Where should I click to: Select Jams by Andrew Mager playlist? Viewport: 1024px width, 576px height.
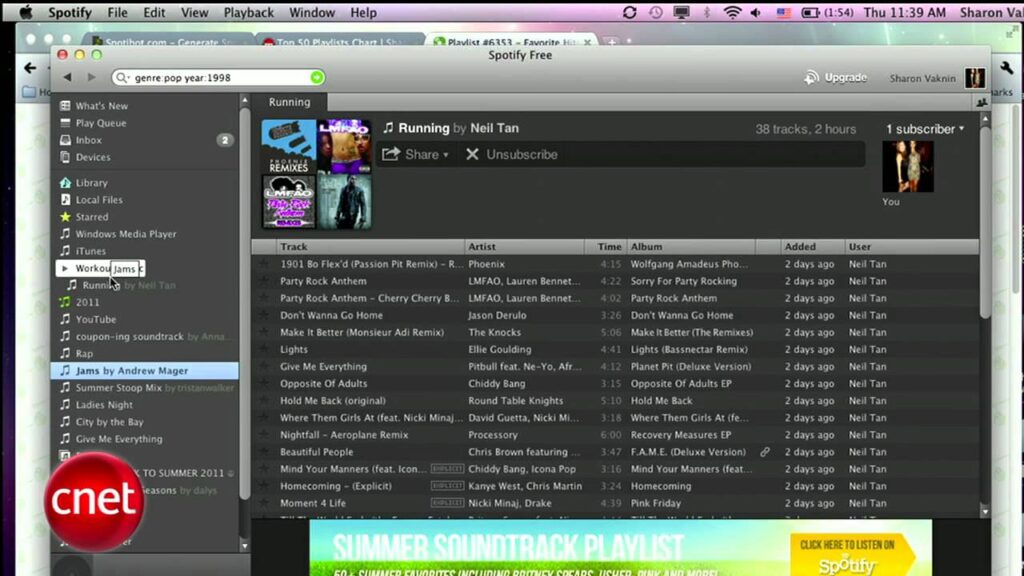tap(145, 370)
